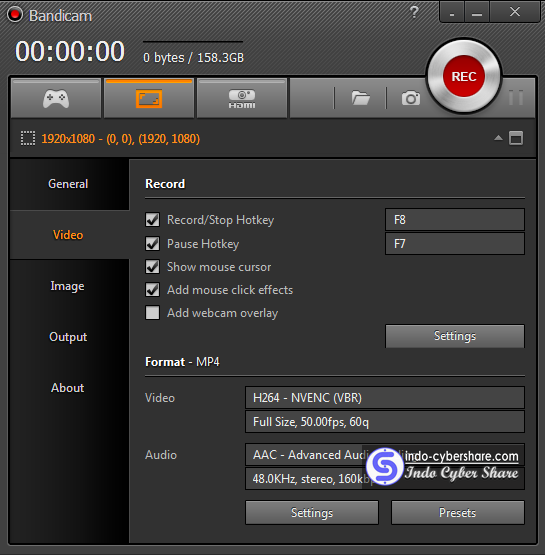Toggle Show mouse cursor checkbox
The height and width of the screenshot is (555, 545).
pyautogui.click(x=153, y=267)
